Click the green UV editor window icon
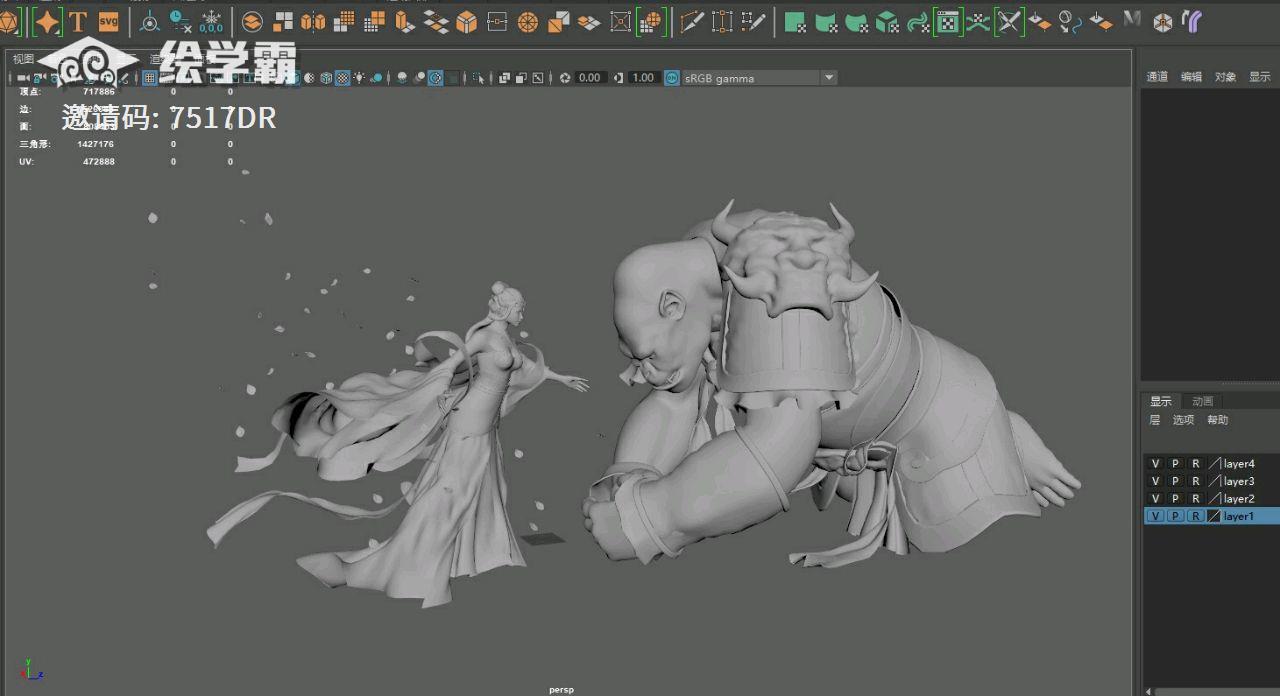The height and width of the screenshot is (696, 1280). 948,22
